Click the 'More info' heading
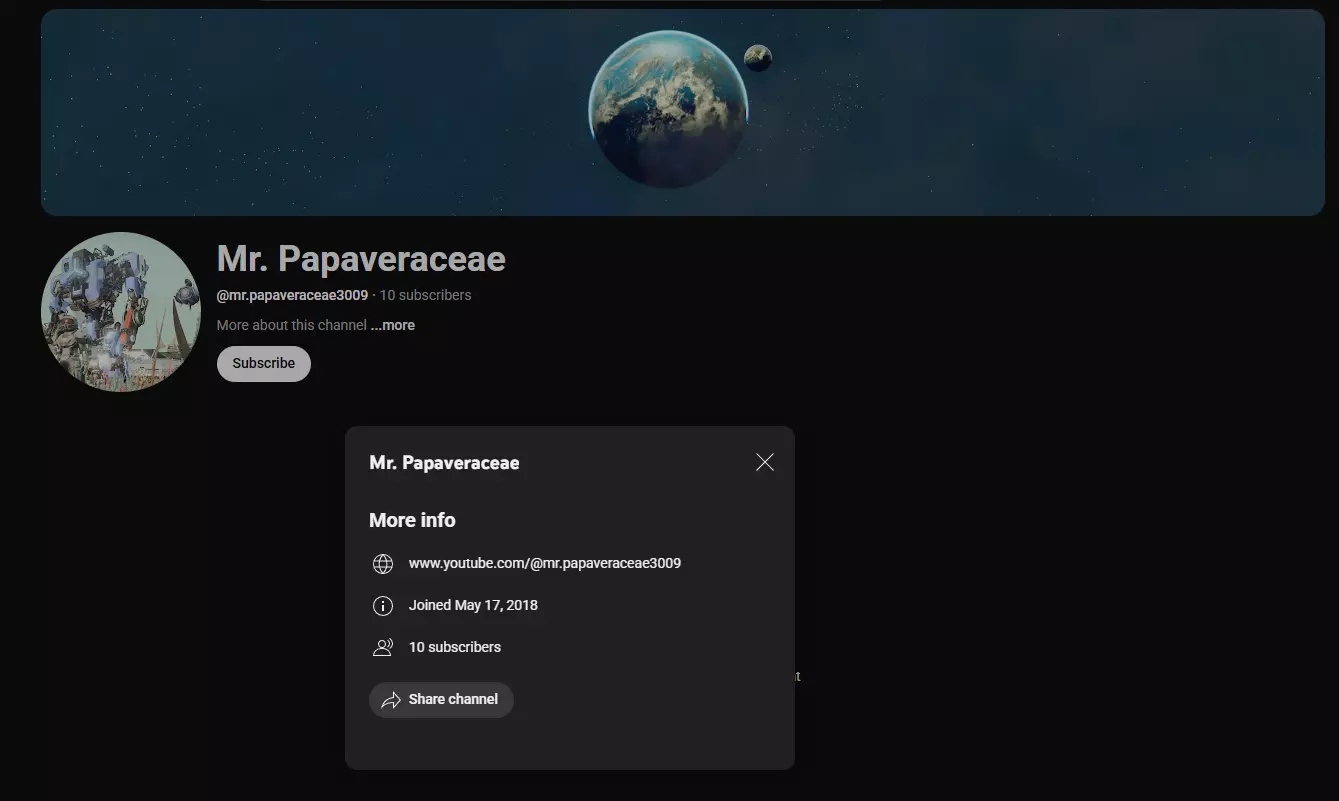Image resolution: width=1339 pixels, height=801 pixels. (x=412, y=520)
